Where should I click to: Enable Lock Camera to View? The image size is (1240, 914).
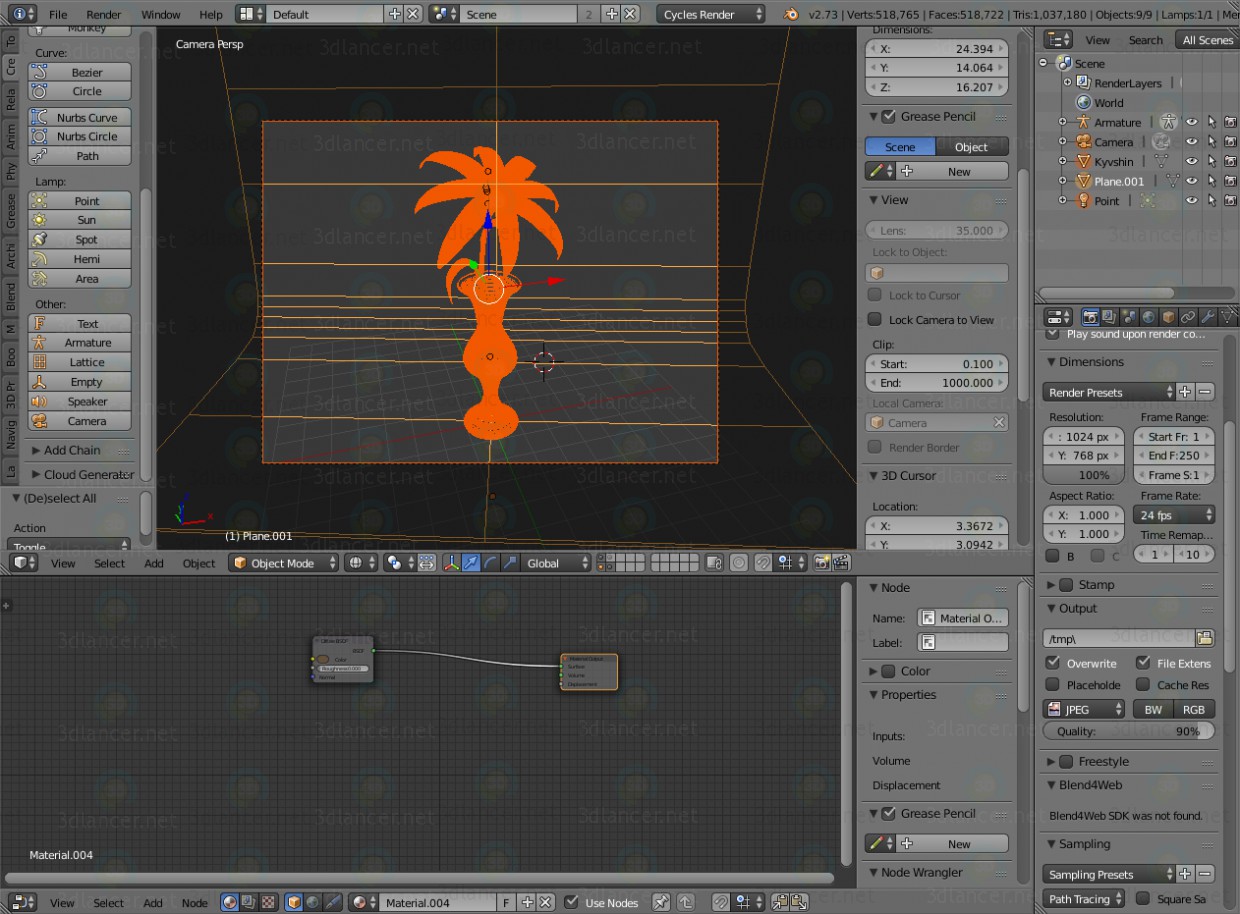875,320
